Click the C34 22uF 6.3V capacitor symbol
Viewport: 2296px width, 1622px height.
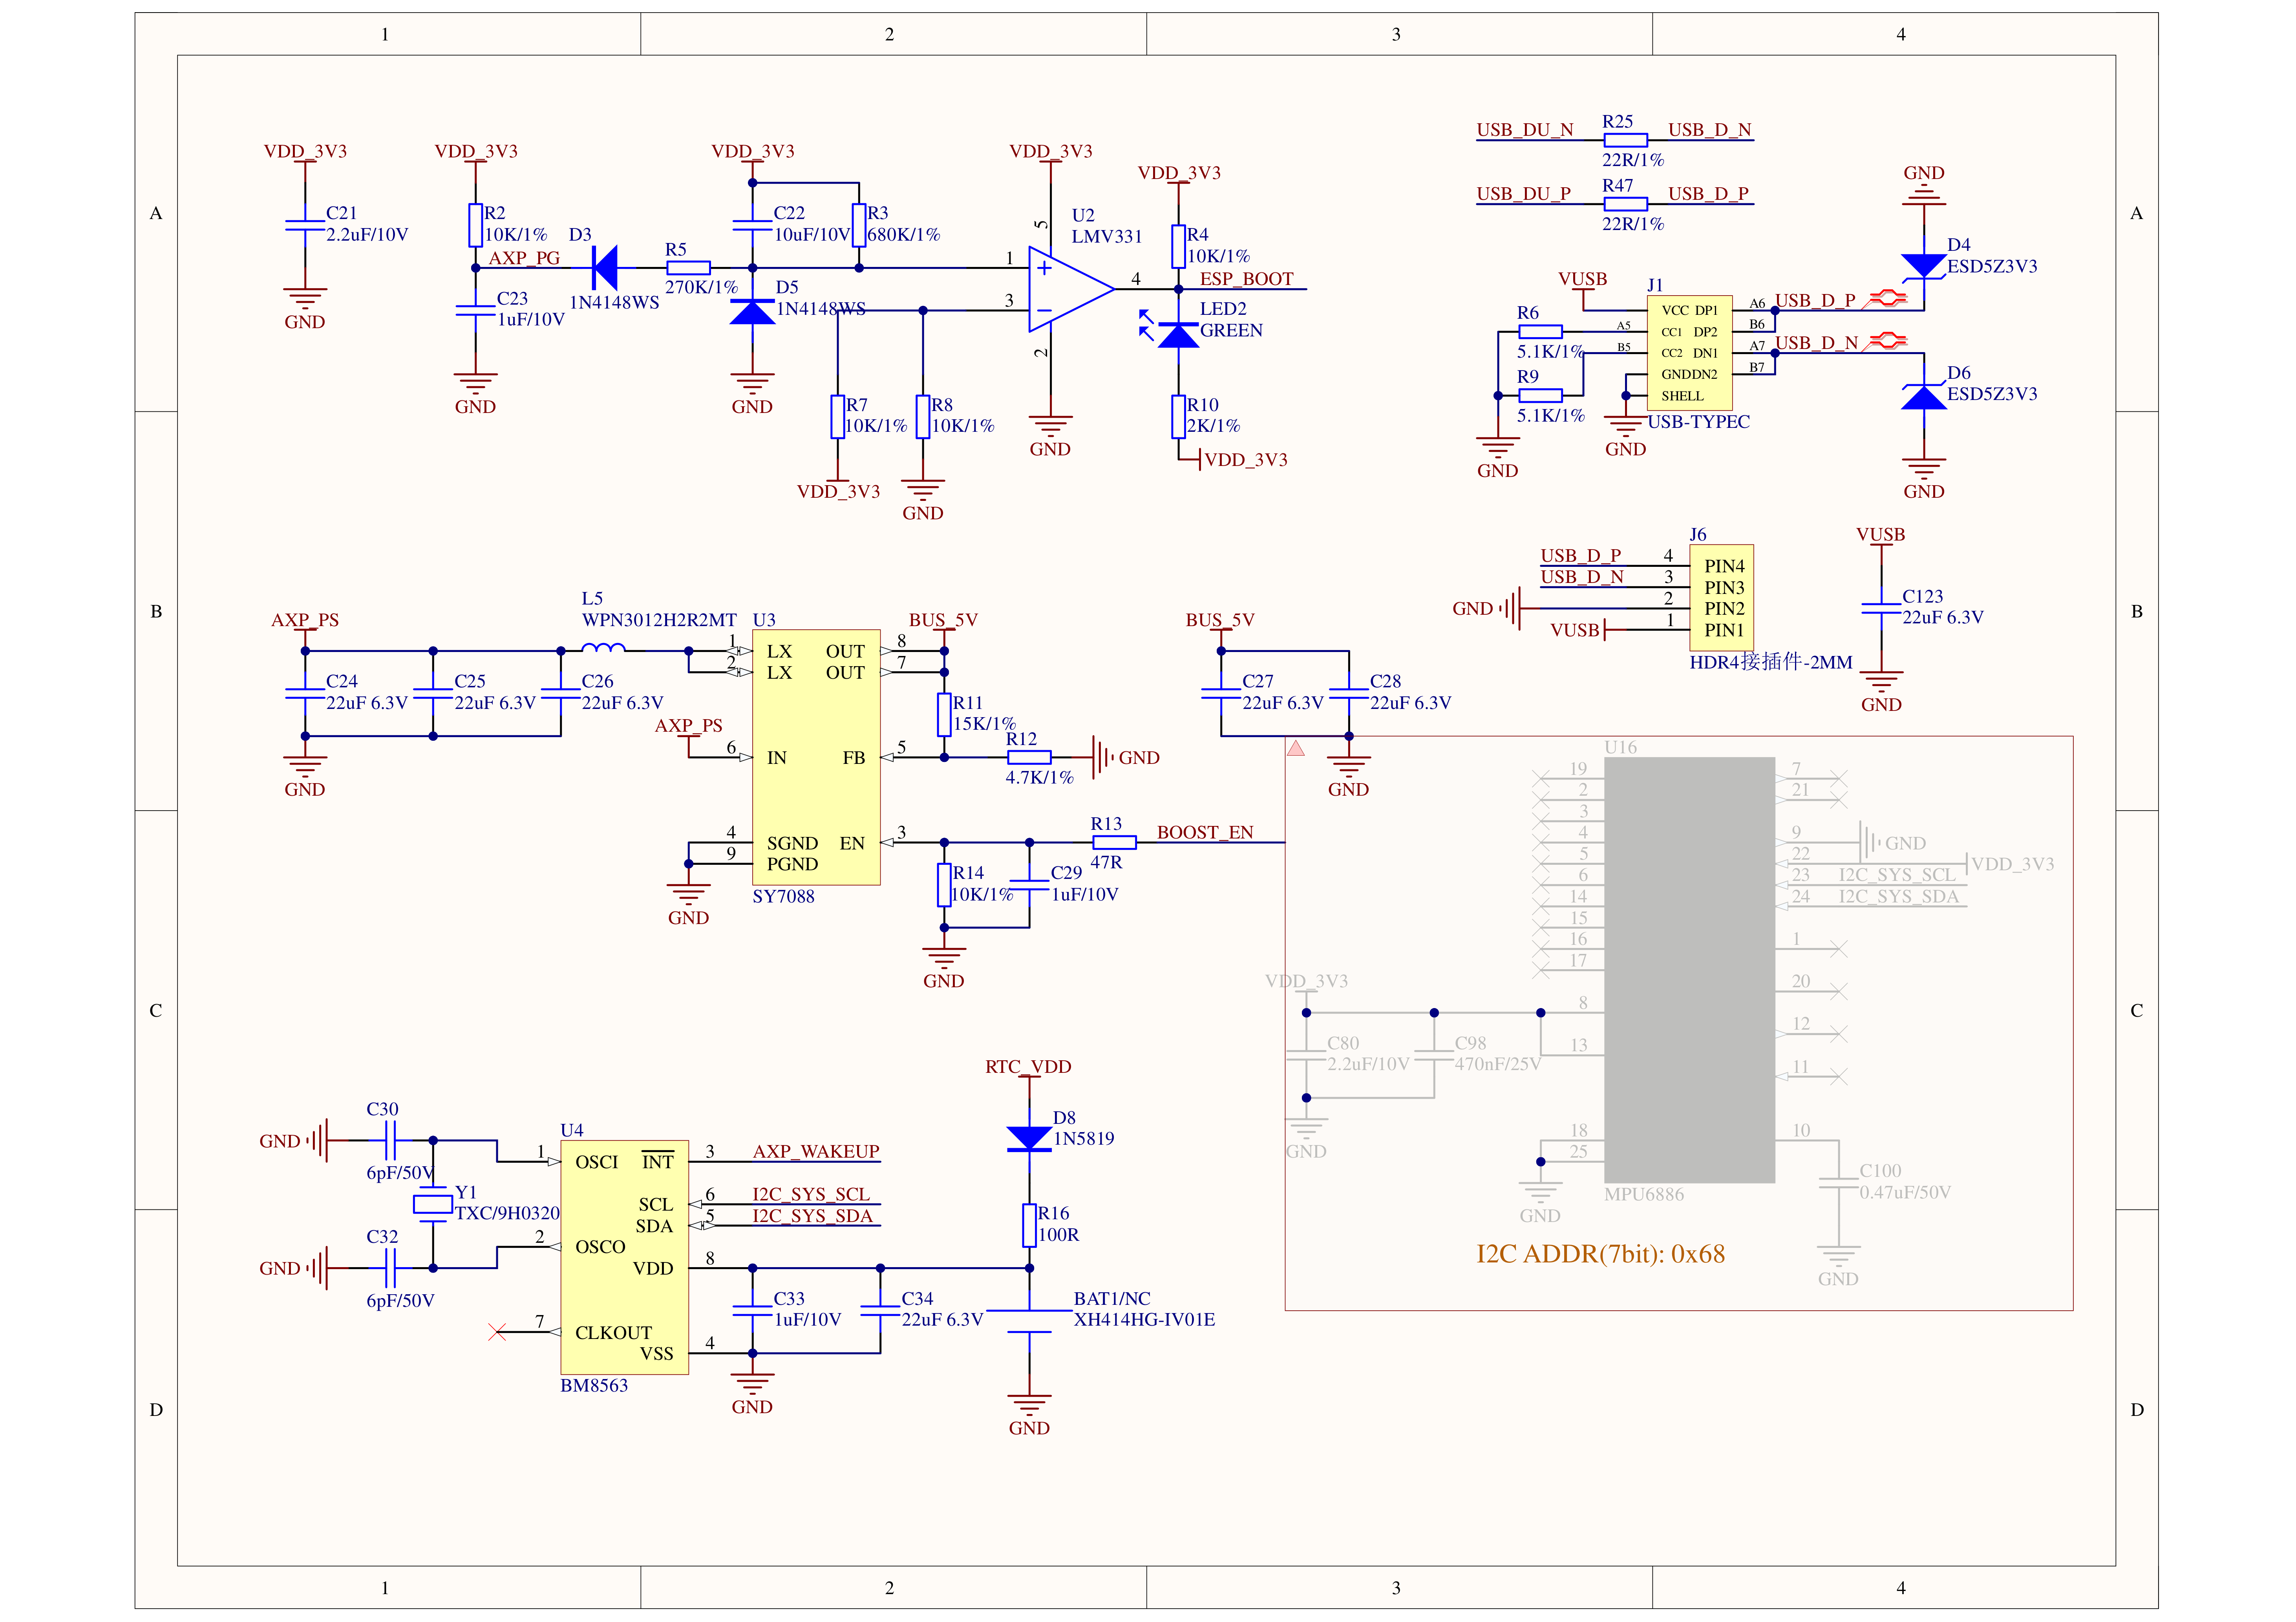(880, 1310)
